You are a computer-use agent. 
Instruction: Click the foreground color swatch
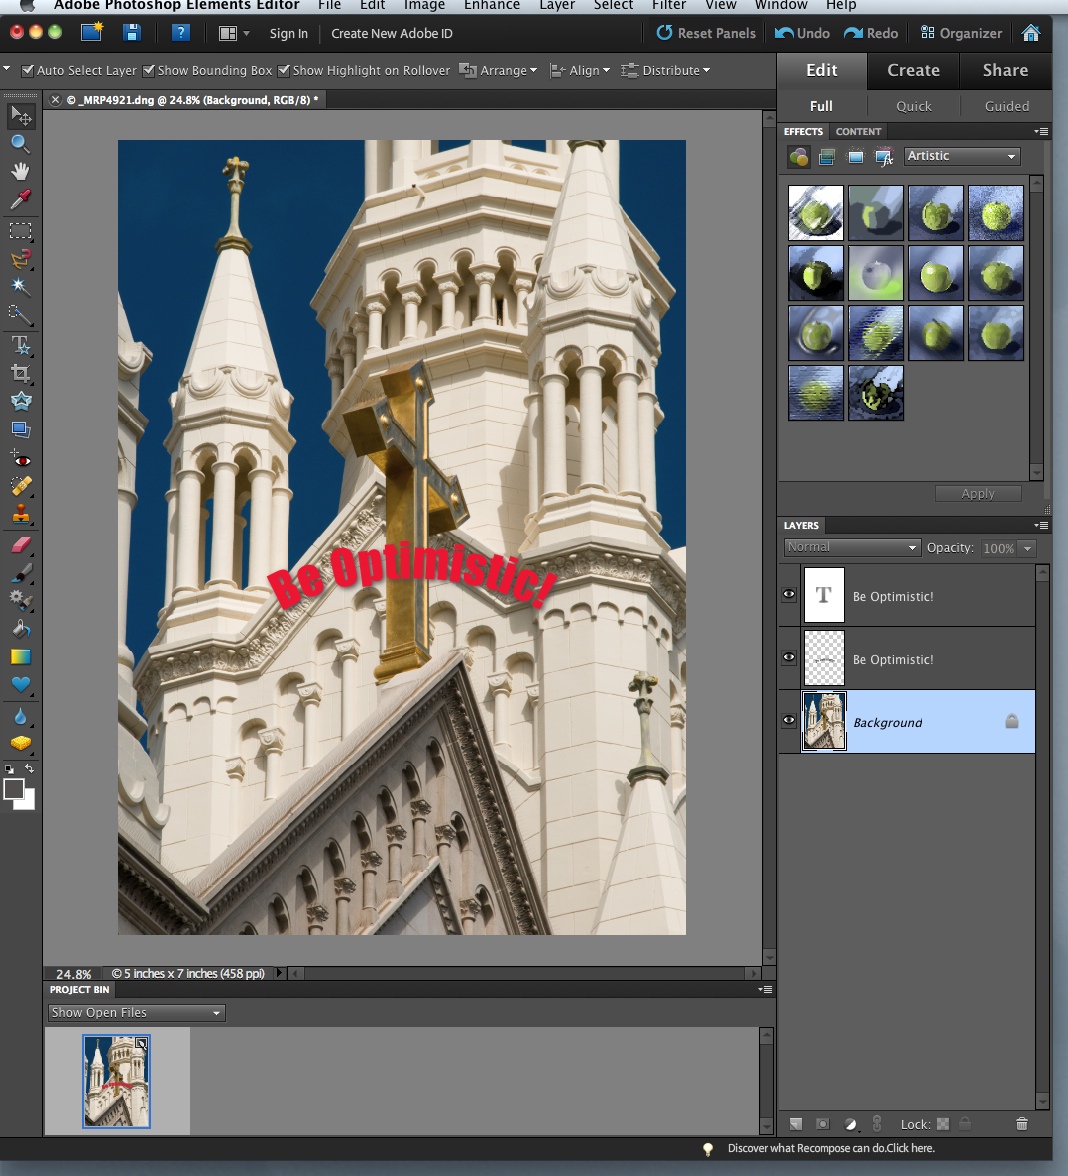(14, 789)
